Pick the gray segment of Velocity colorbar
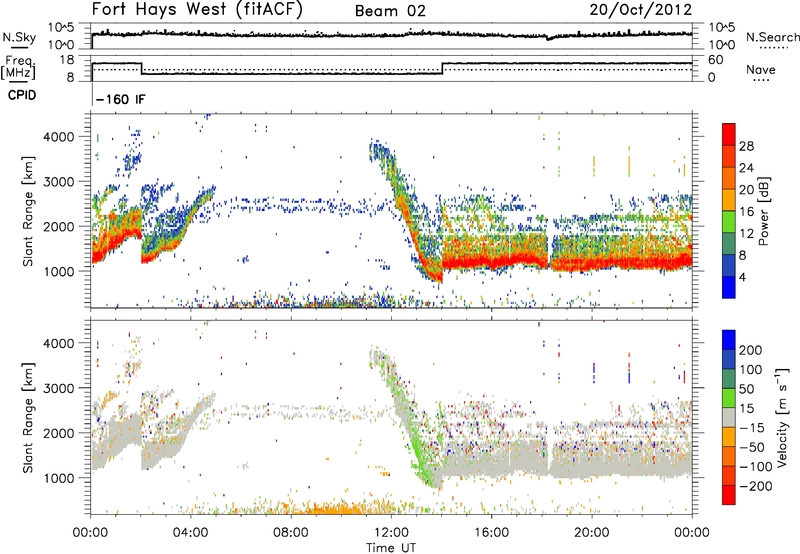This screenshot has width=800, height=554. click(729, 417)
